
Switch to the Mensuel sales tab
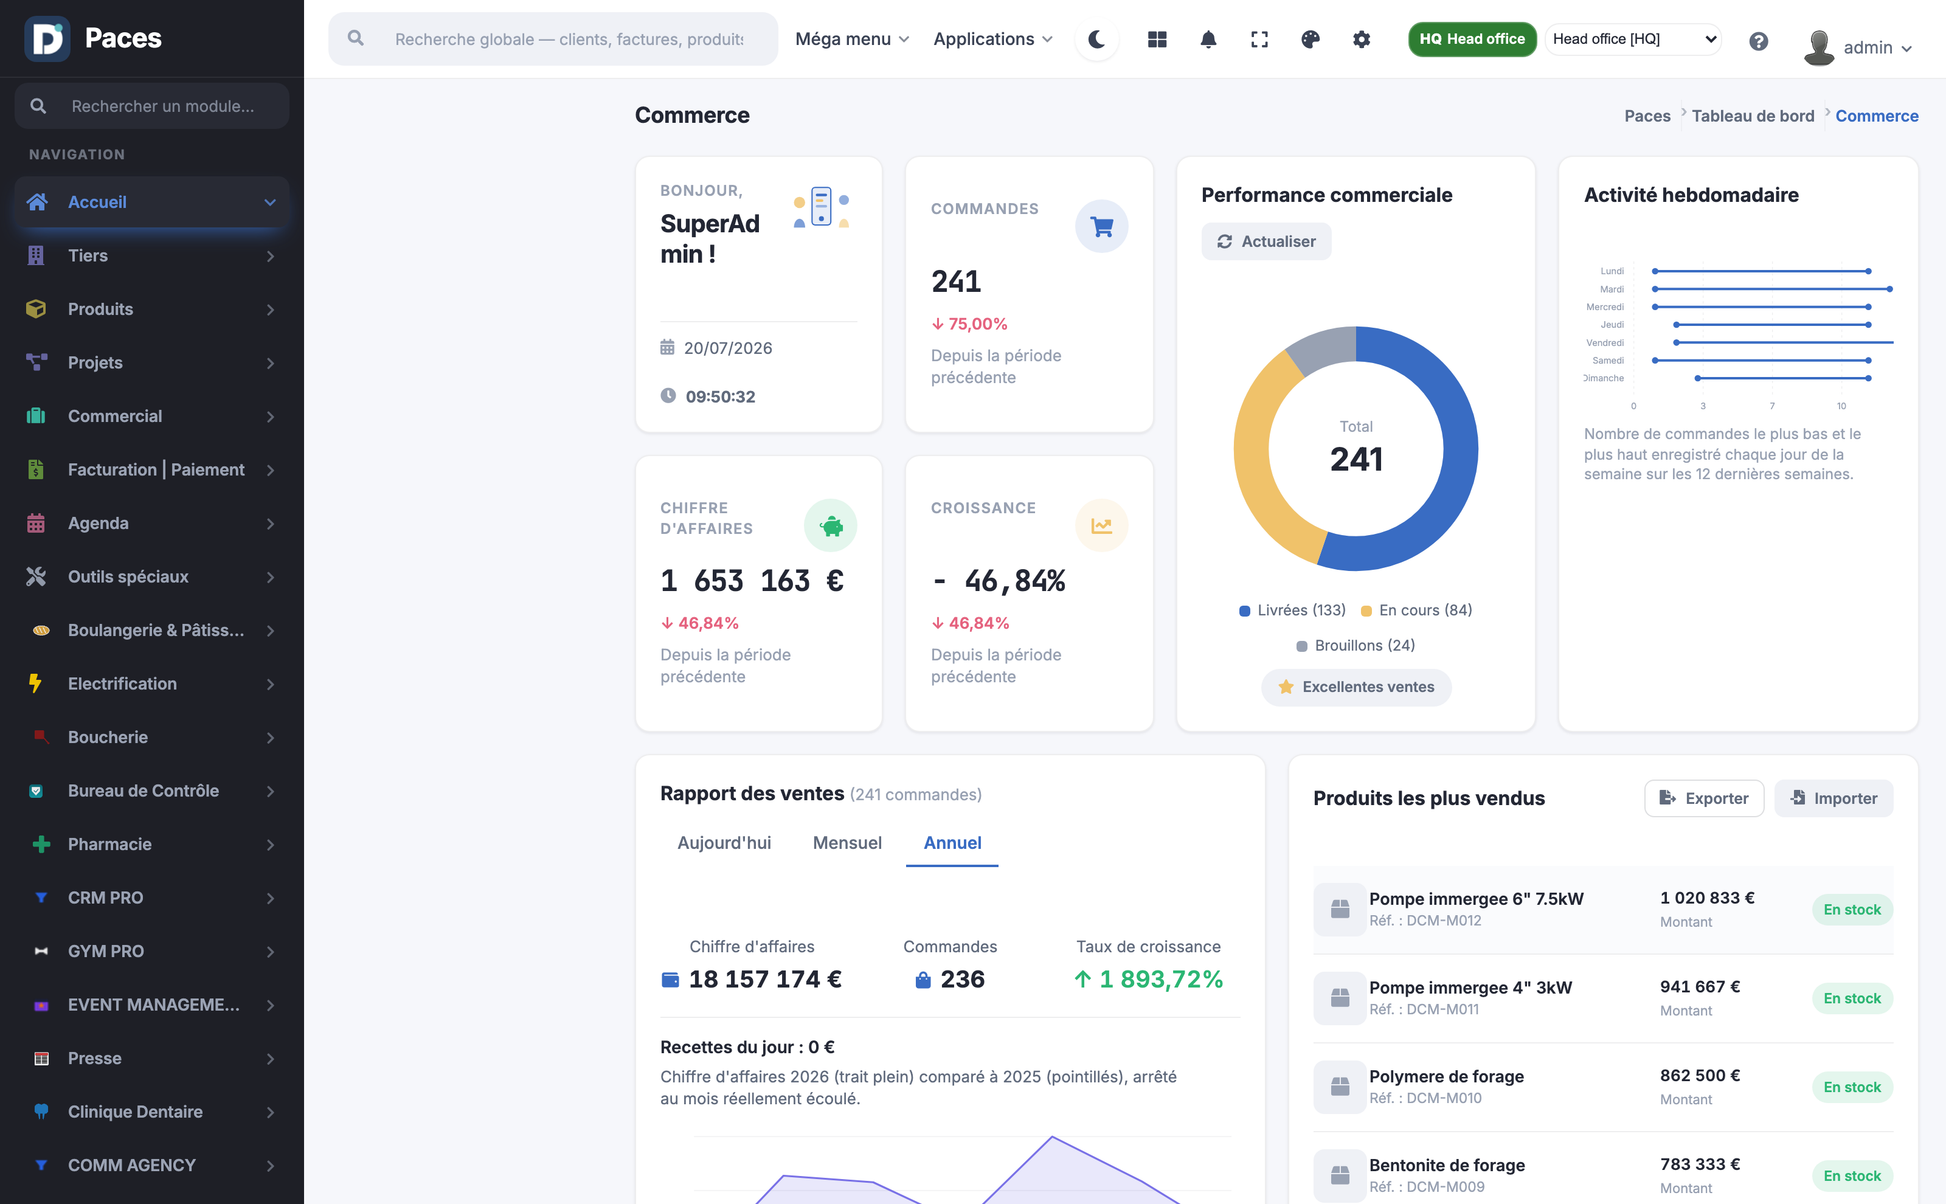coord(847,843)
